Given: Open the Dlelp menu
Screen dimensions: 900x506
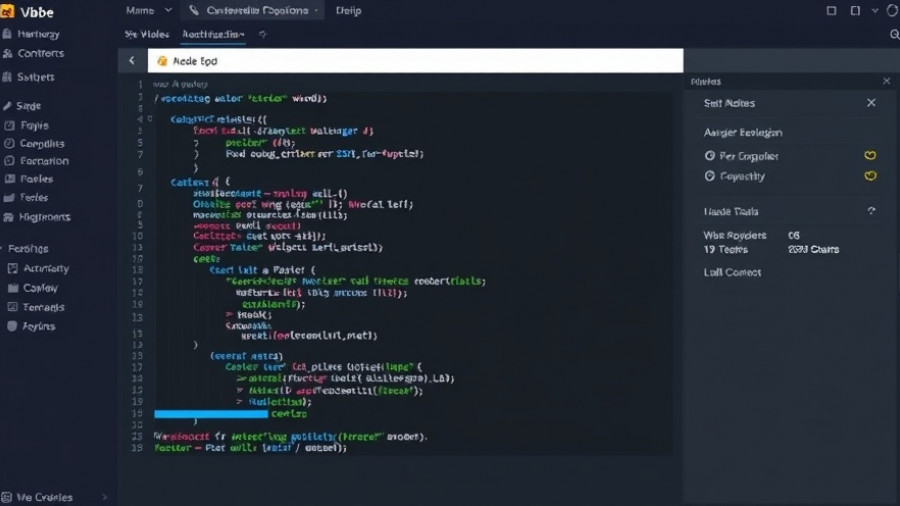Looking at the screenshot, I should click(348, 10).
